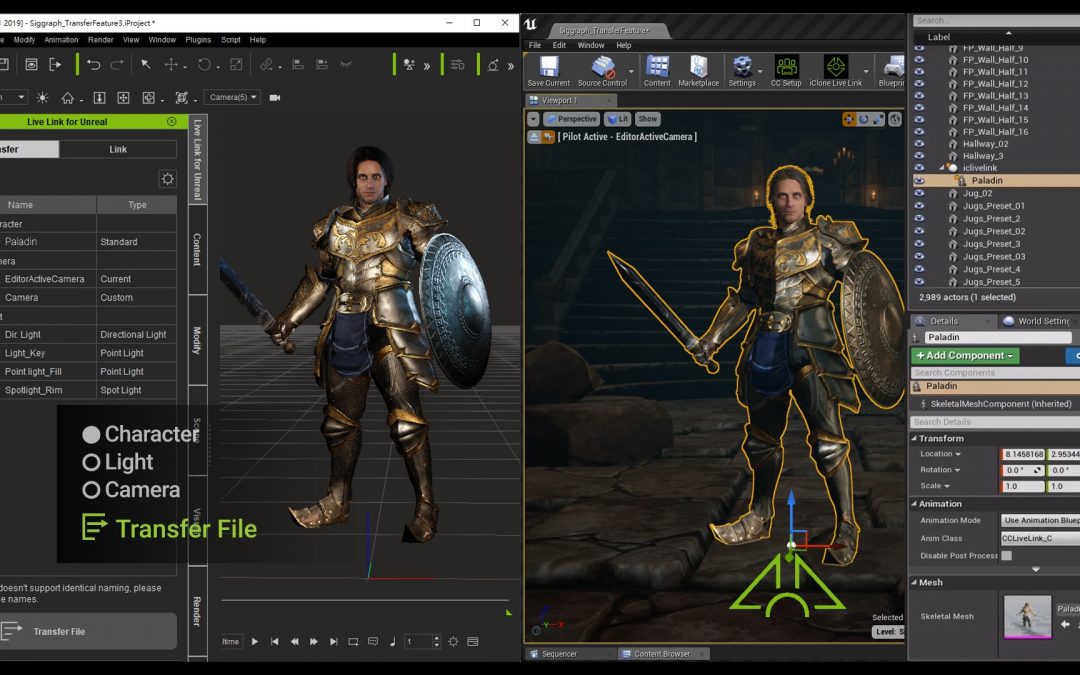This screenshot has width=1080, height=675.
Task: Switch to the Link tab
Action: pyautogui.click(x=118, y=149)
